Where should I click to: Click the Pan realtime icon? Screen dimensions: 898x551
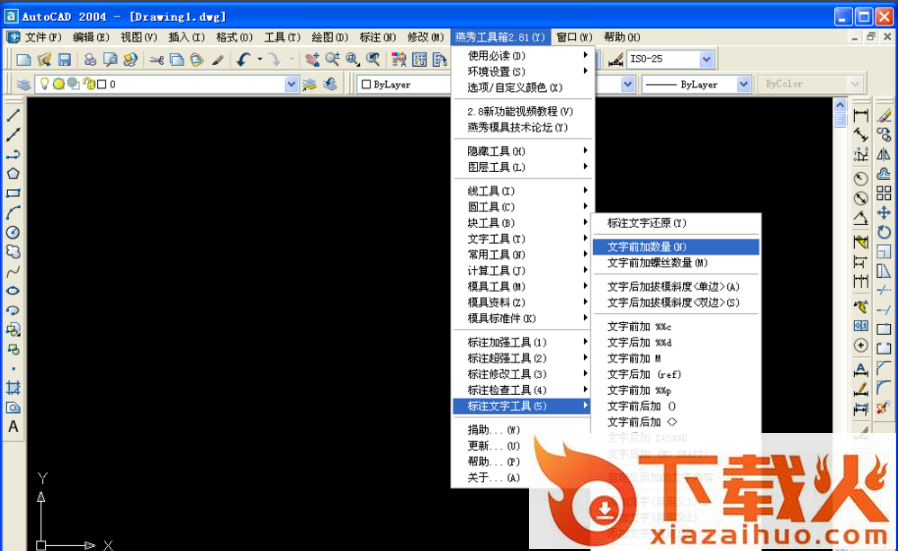tap(312, 59)
